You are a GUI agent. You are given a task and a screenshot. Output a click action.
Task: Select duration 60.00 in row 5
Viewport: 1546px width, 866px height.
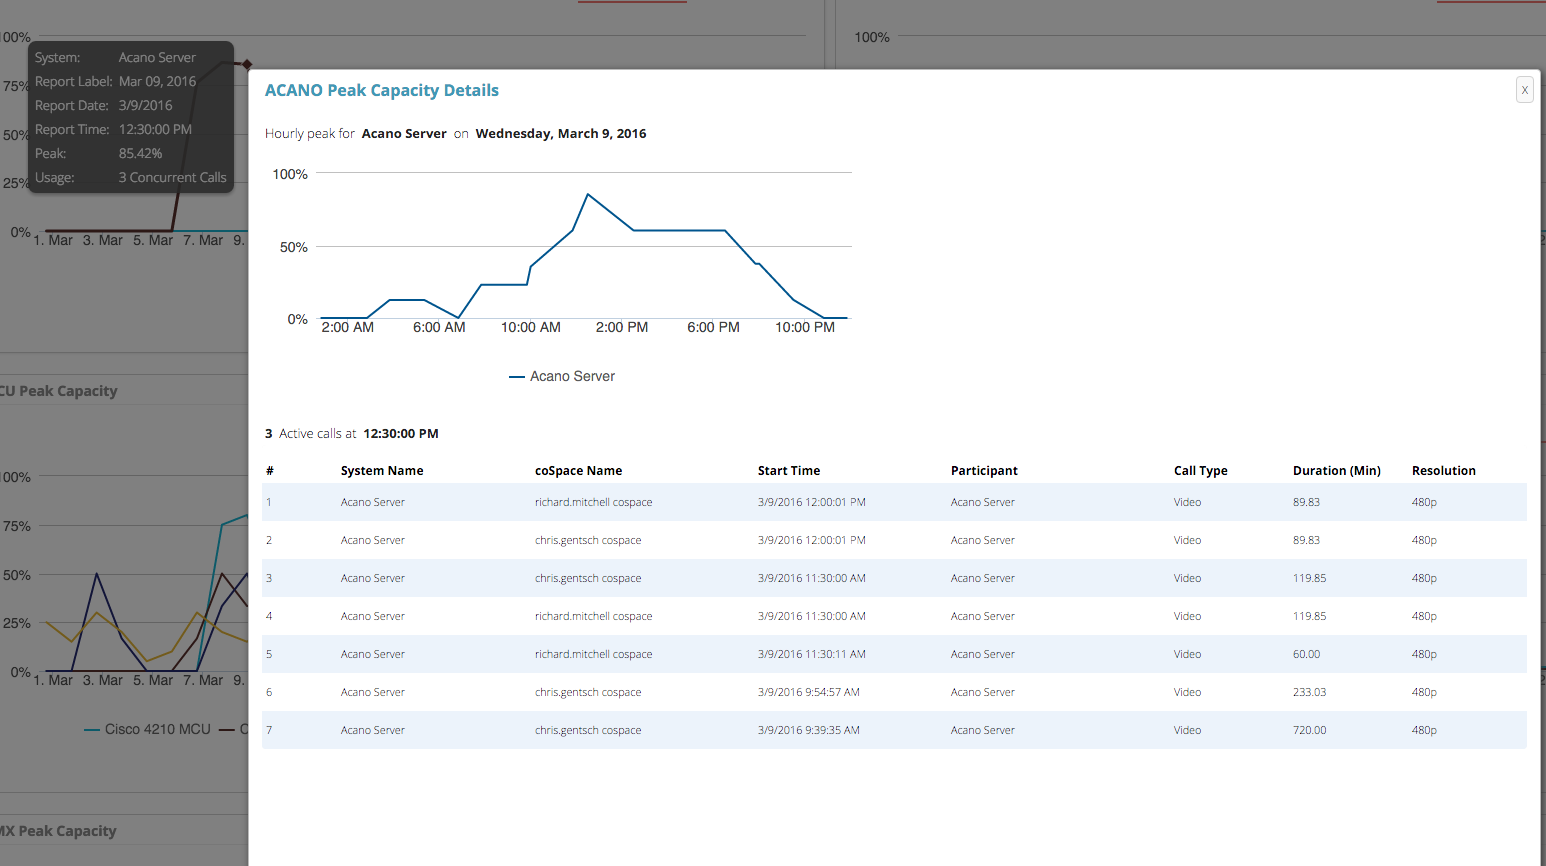[x=1306, y=654]
